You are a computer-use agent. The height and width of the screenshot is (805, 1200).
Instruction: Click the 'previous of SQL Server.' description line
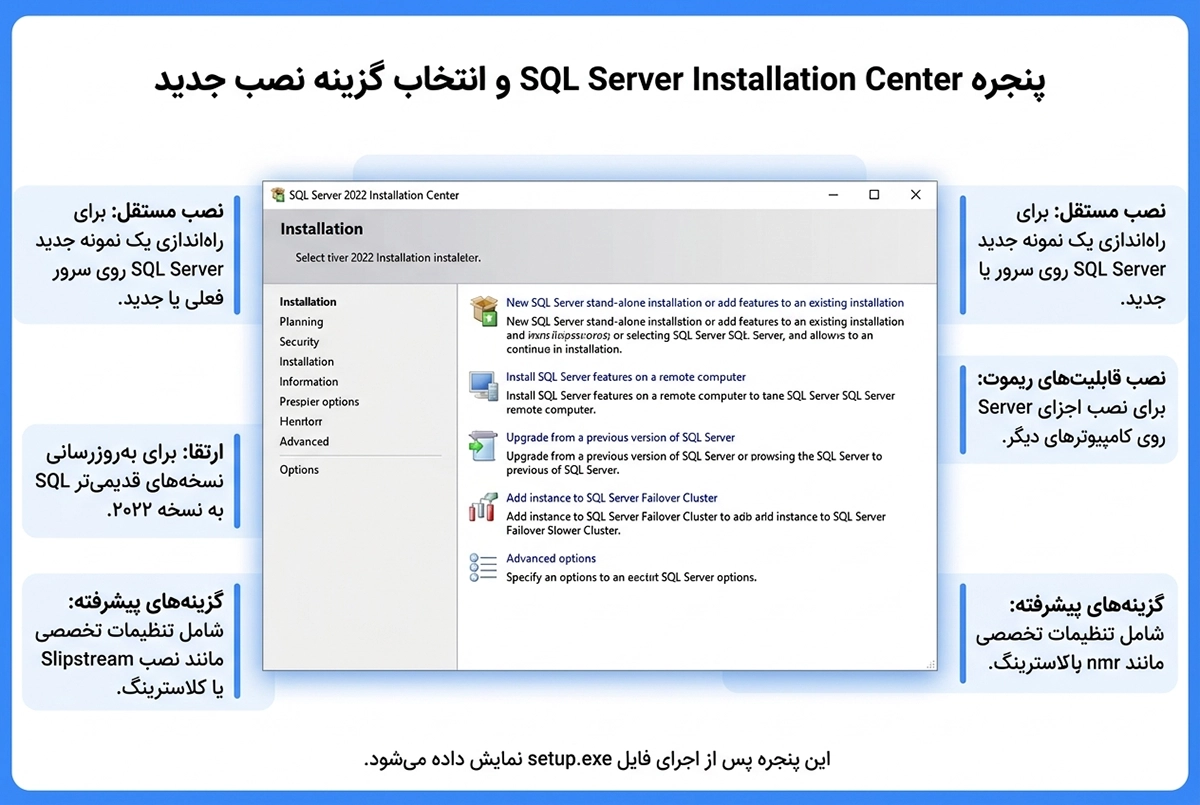[563, 470]
